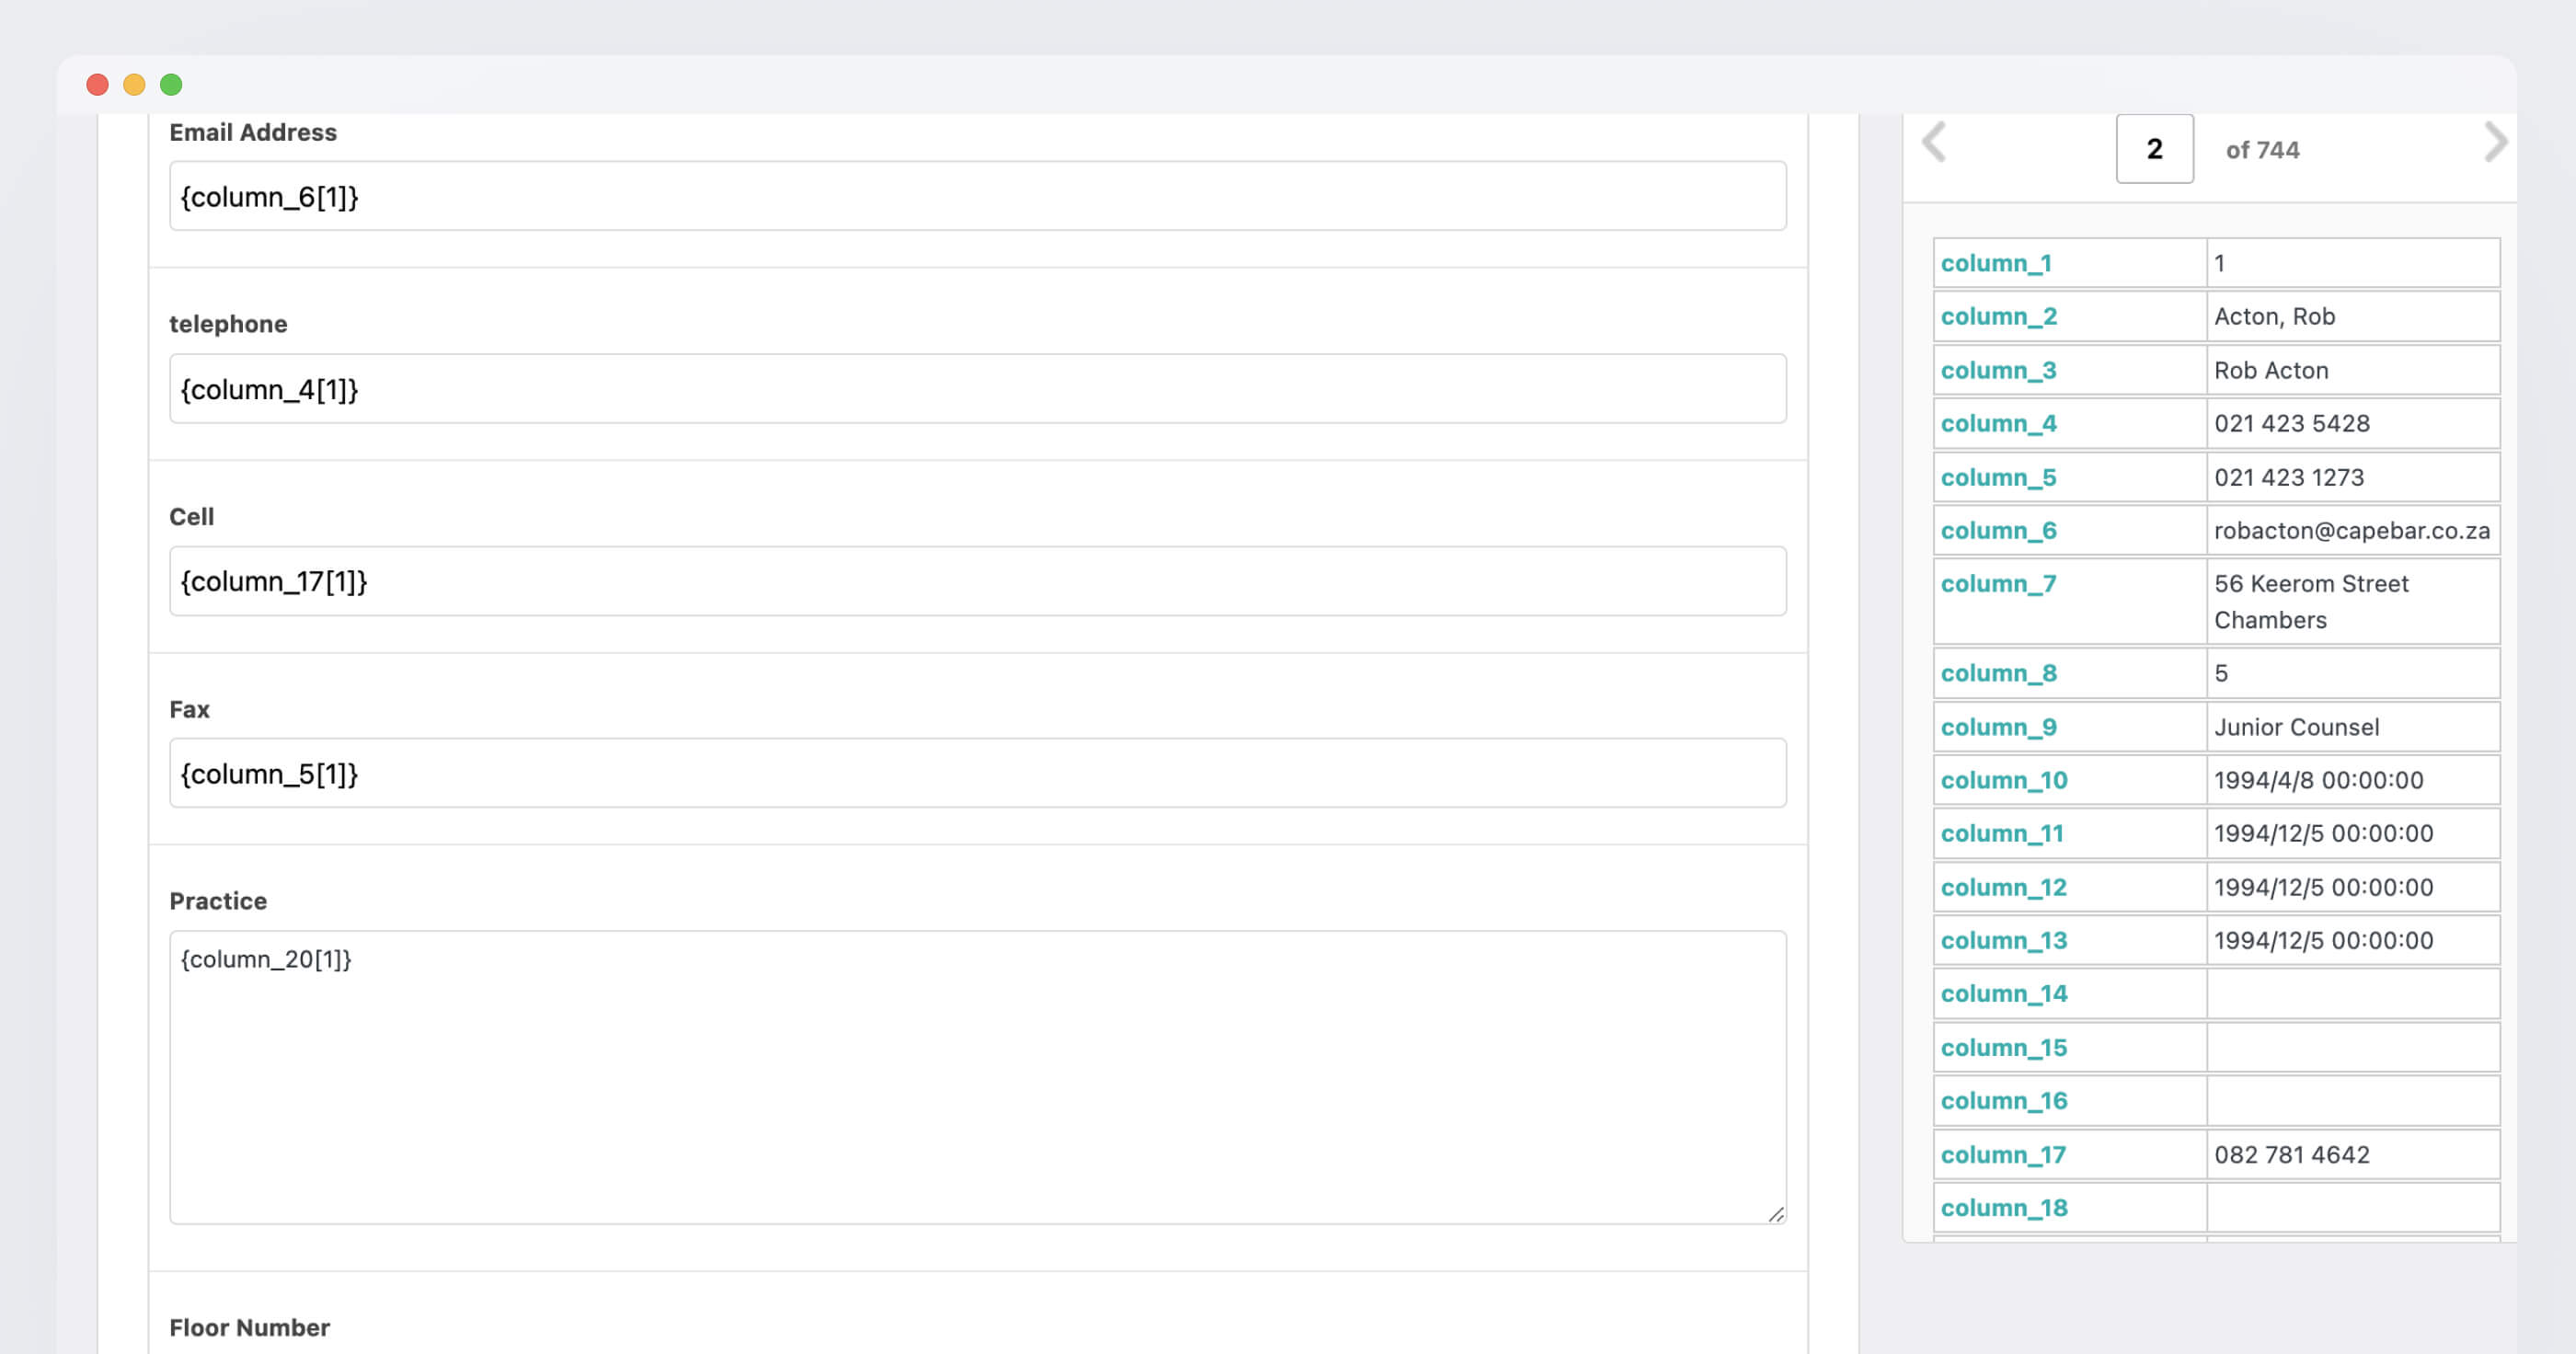Click the column_8 value '5'
The width and height of the screenshot is (2576, 1354).
[x=2220, y=673]
